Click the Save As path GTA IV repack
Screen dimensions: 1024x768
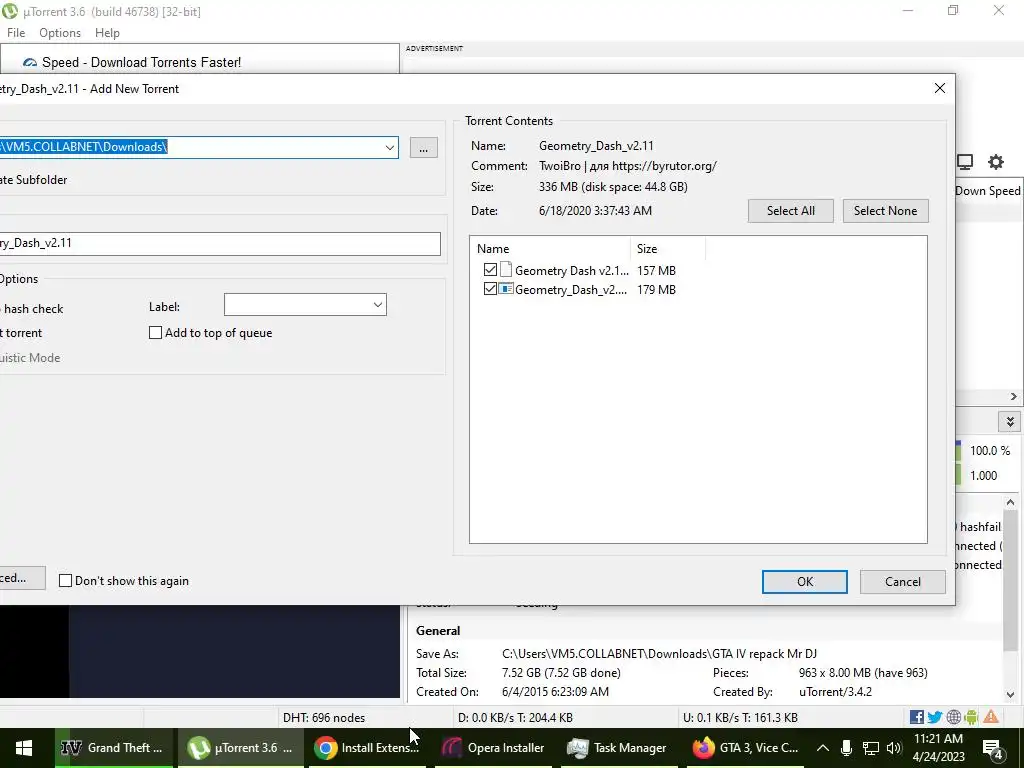pyautogui.click(x=660, y=654)
